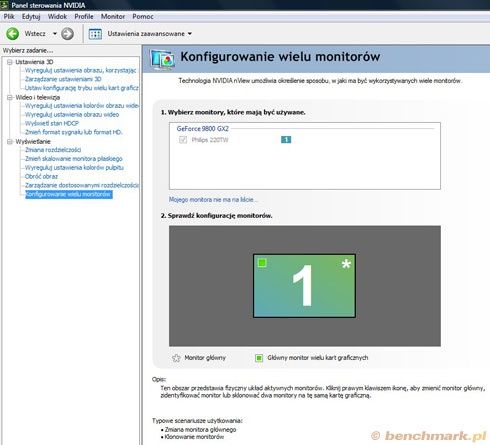Click the advanced settings view icon
Image resolution: width=490 pixels, height=445 pixels.
click(95, 34)
